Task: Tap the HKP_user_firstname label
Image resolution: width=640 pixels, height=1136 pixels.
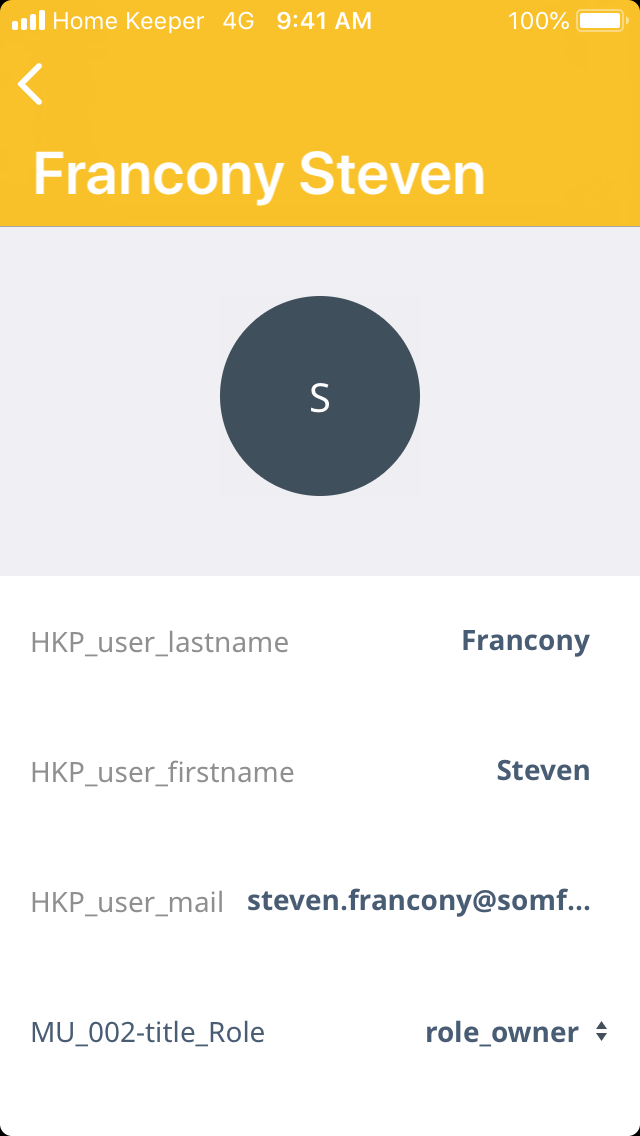Action: (162, 772)
